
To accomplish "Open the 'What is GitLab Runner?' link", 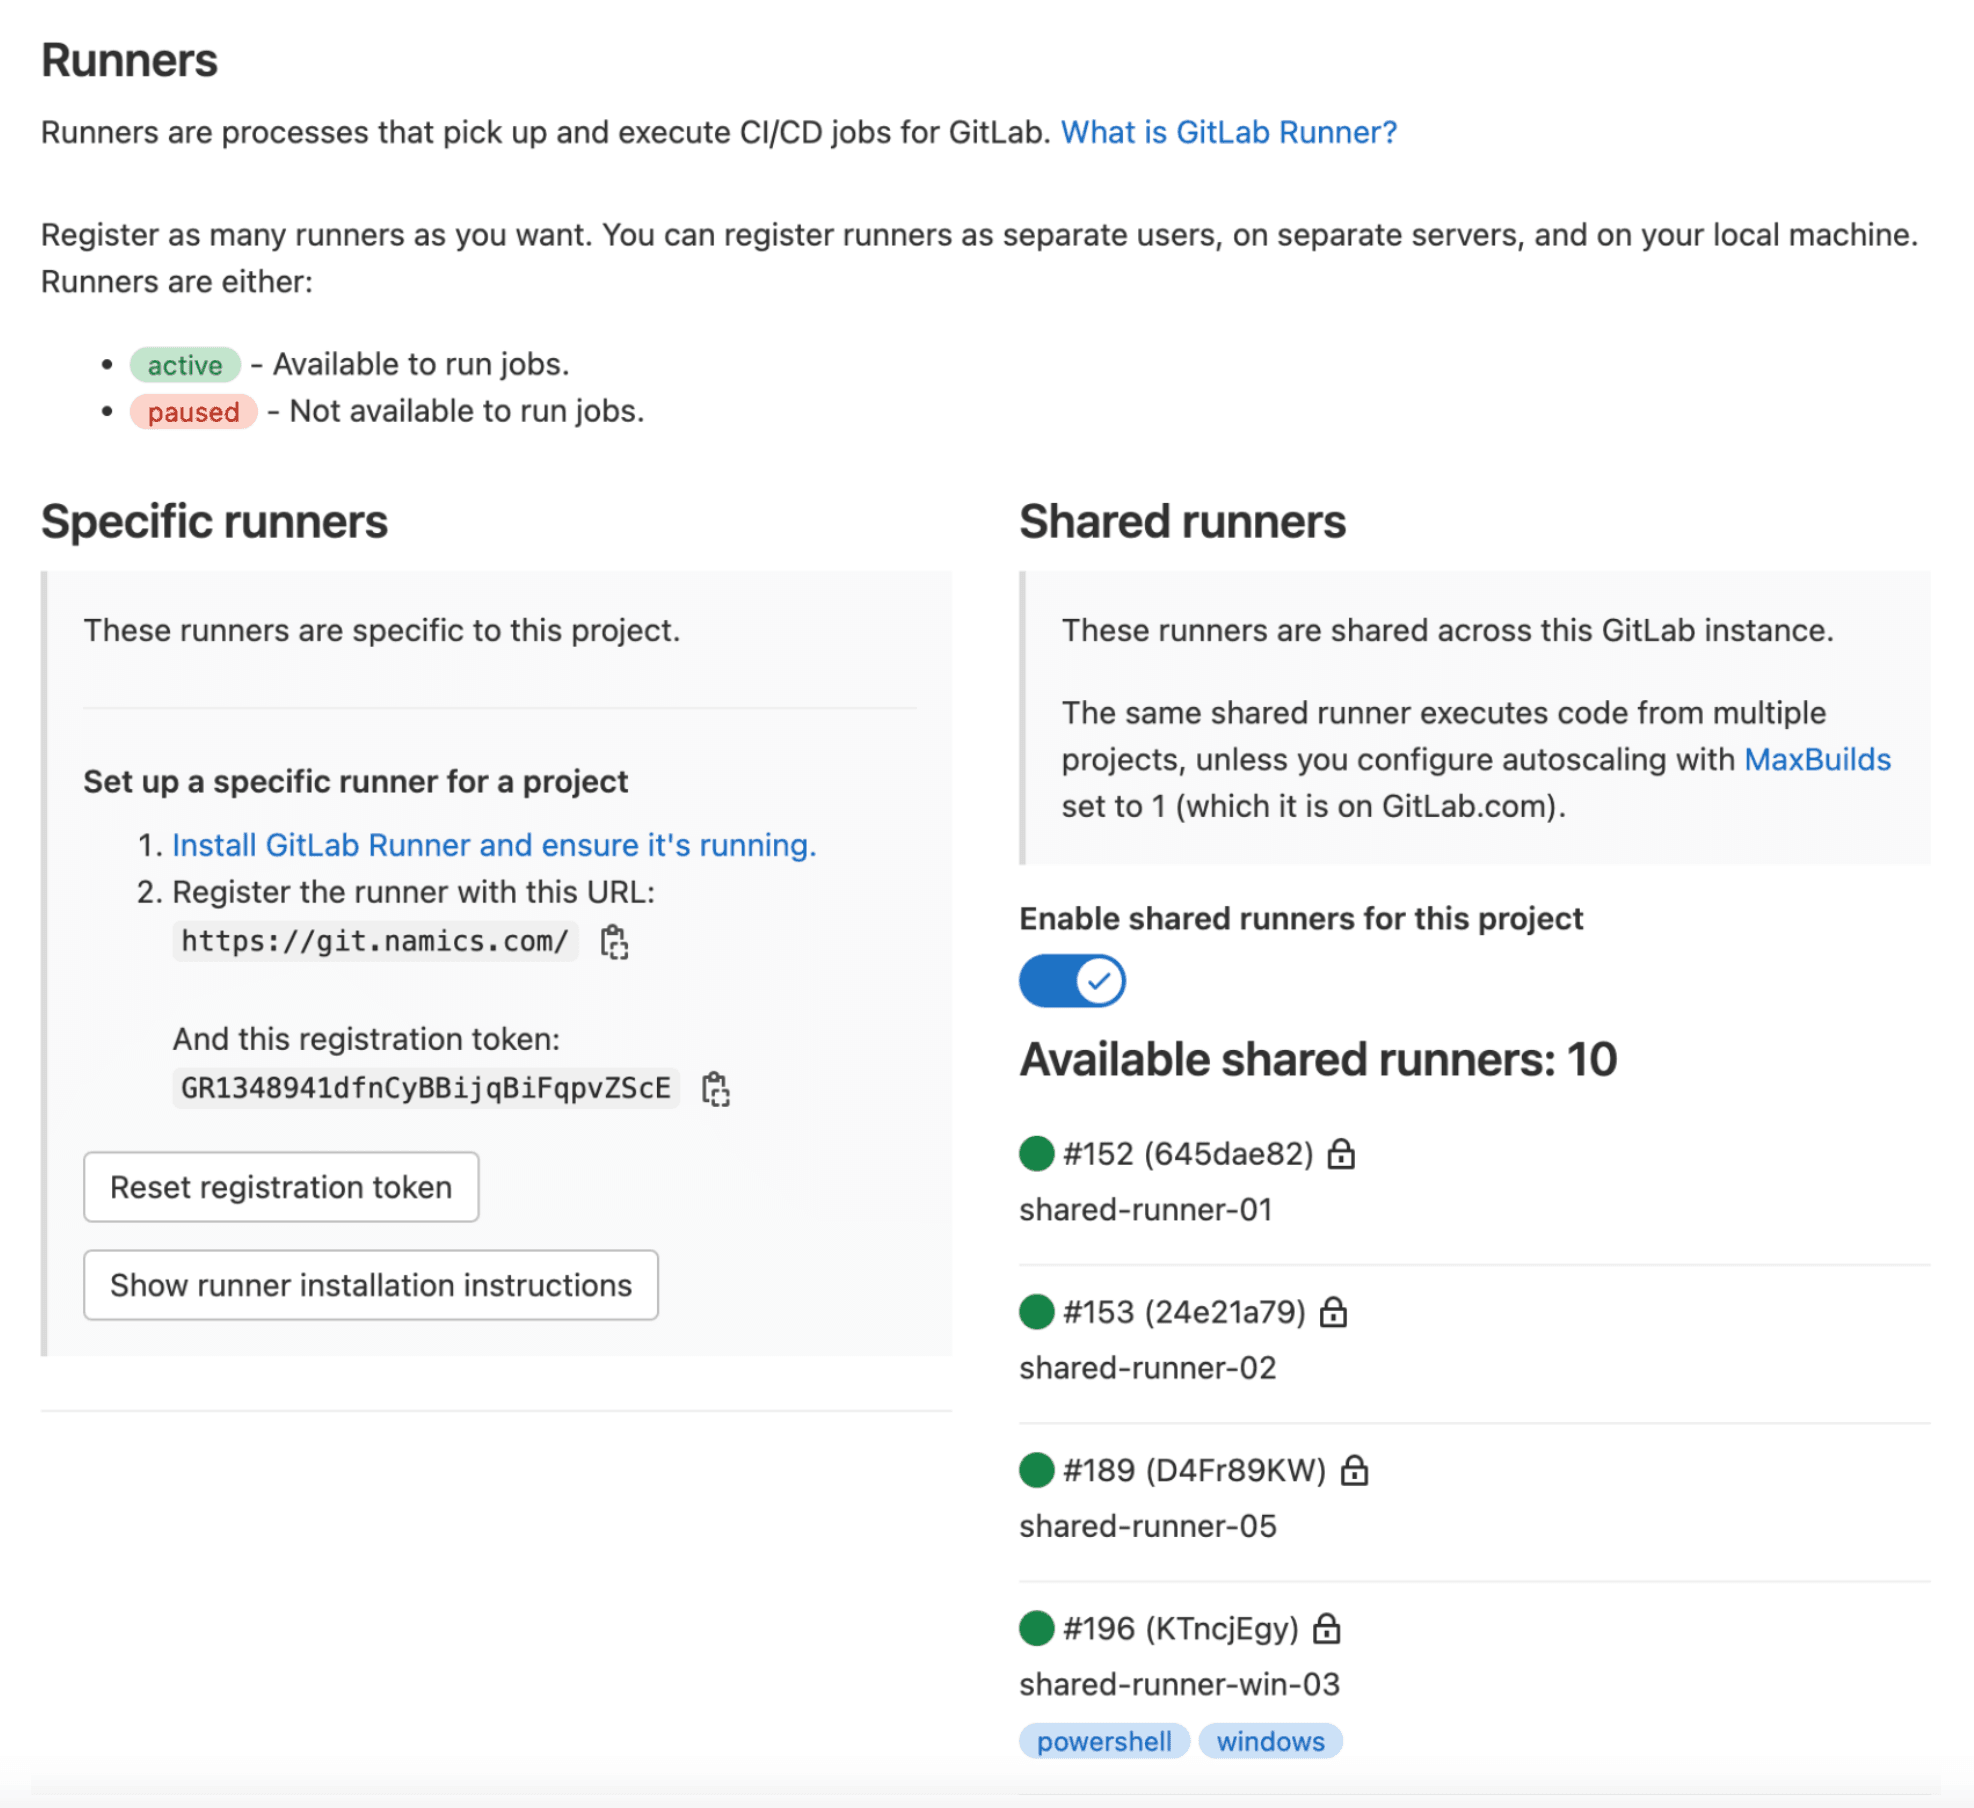I will tap(1229, 132).
